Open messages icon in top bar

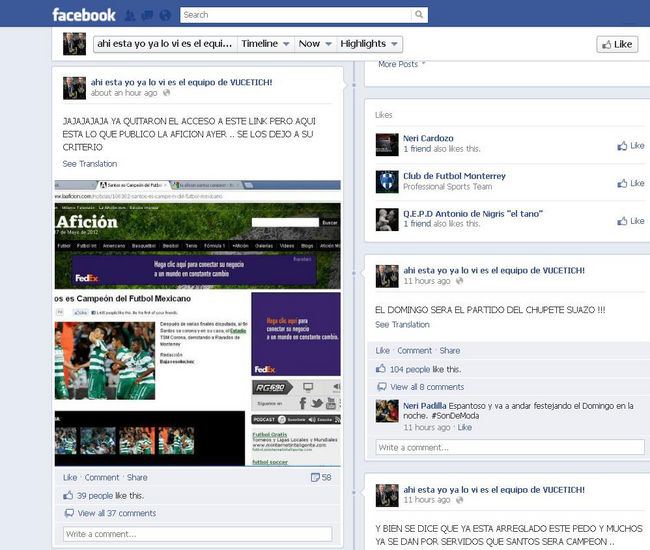(147, 15)
